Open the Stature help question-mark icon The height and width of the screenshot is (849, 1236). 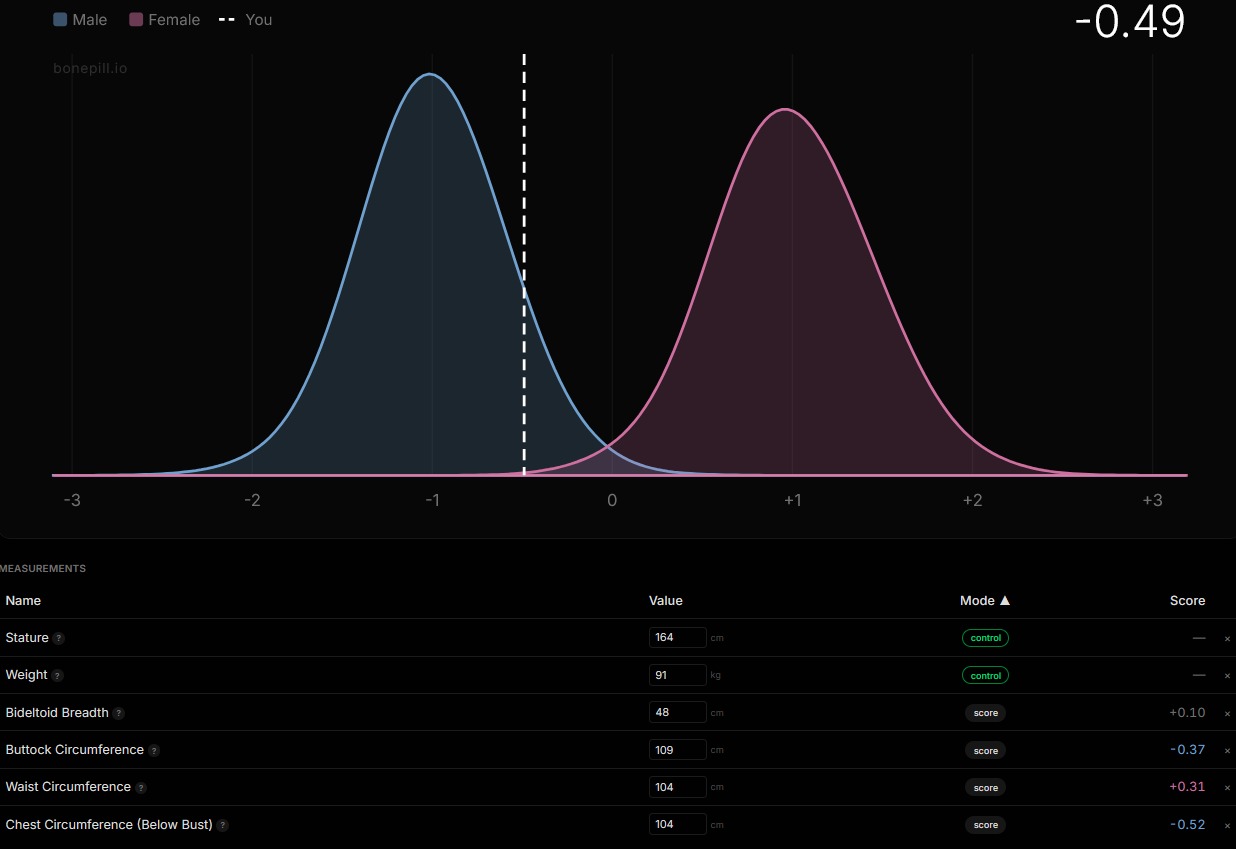point(59,638)
